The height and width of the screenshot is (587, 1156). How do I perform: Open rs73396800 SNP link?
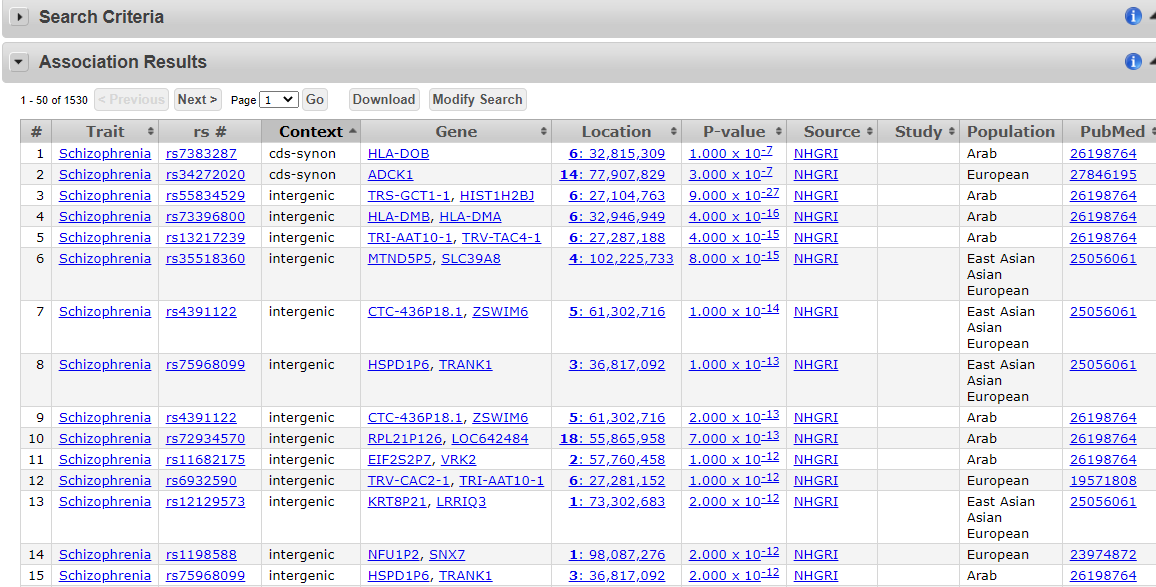[206, 216]
